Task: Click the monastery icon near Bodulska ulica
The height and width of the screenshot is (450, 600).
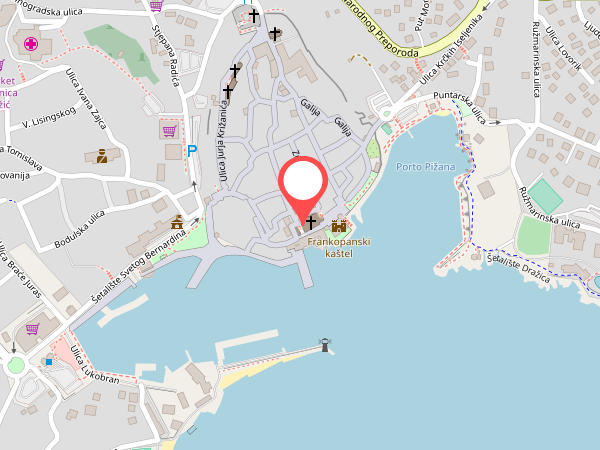Action: tap(177, 222)
